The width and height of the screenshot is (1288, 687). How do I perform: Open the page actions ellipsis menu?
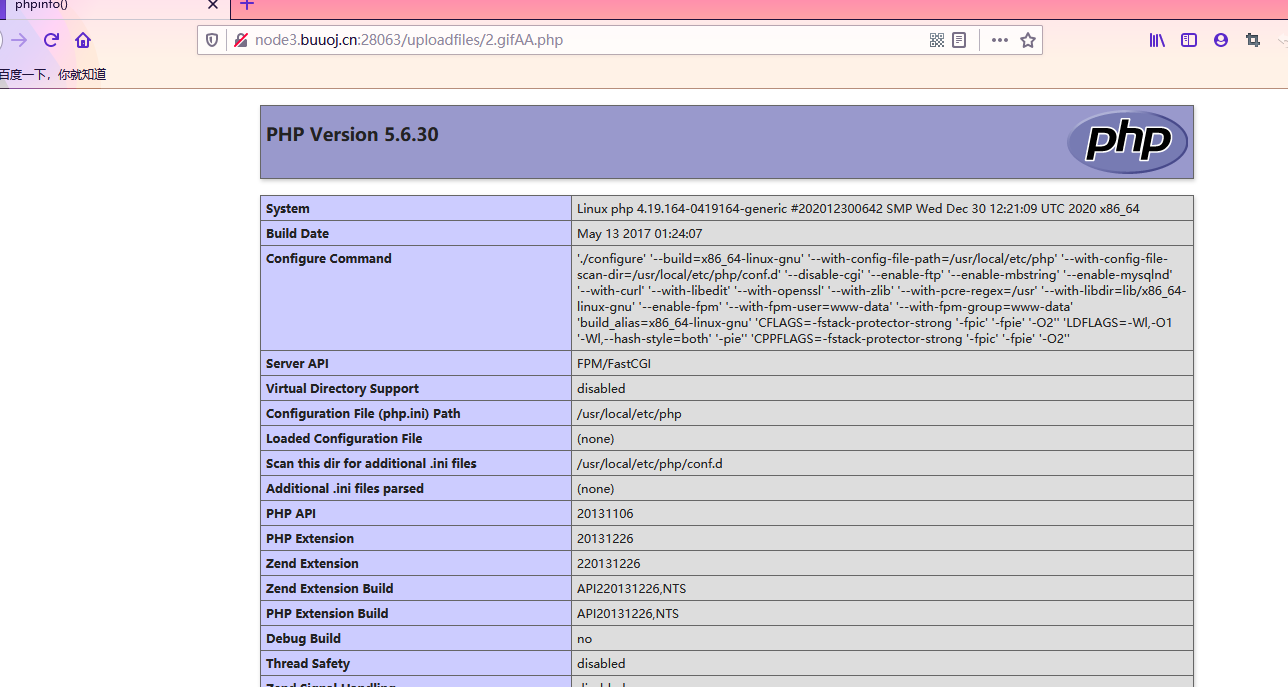click(x=999, y=40)
